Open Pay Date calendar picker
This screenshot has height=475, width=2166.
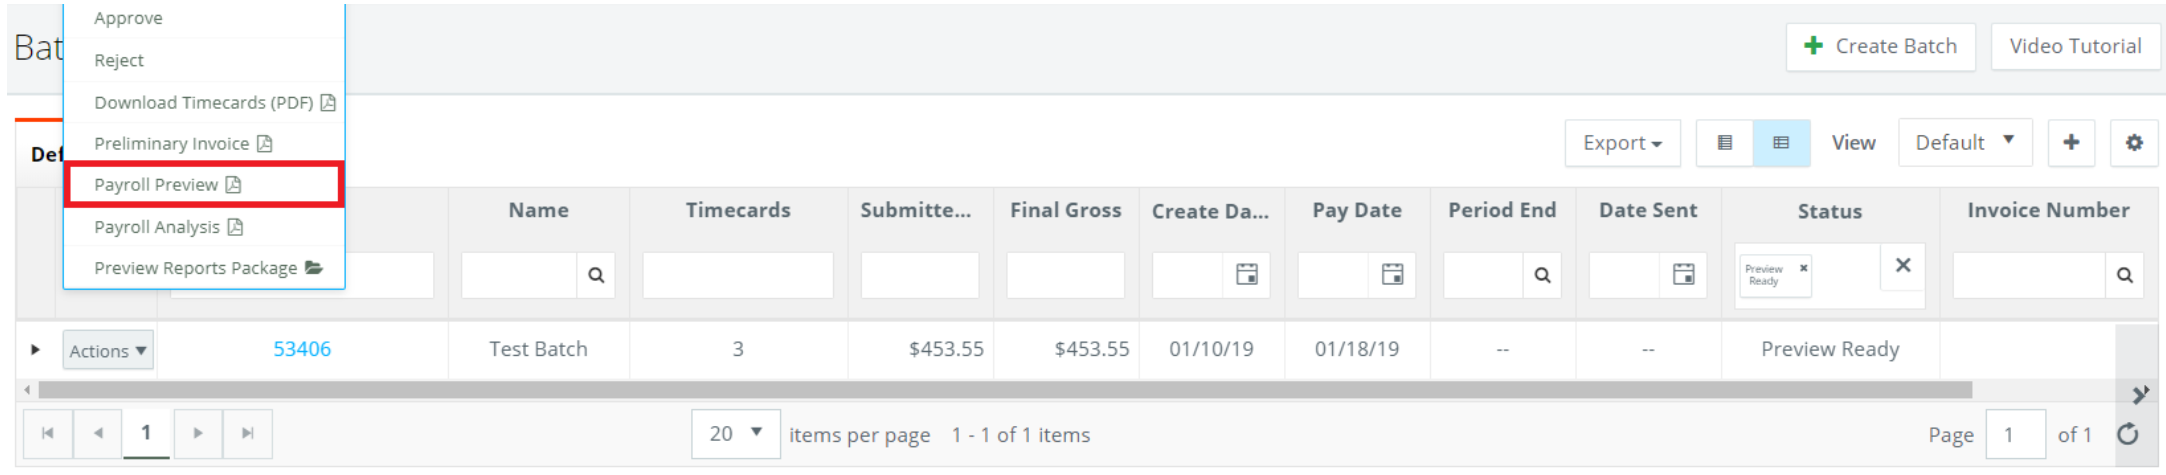[1392, 274]
